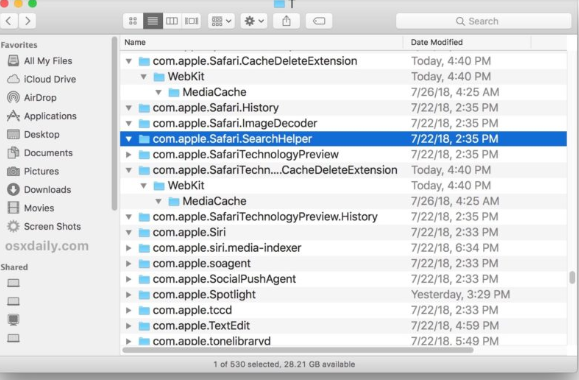Viewport: 579px width, 380px height.
Task: Switch to Cover Flow view
Action: (x=191, y=21)
